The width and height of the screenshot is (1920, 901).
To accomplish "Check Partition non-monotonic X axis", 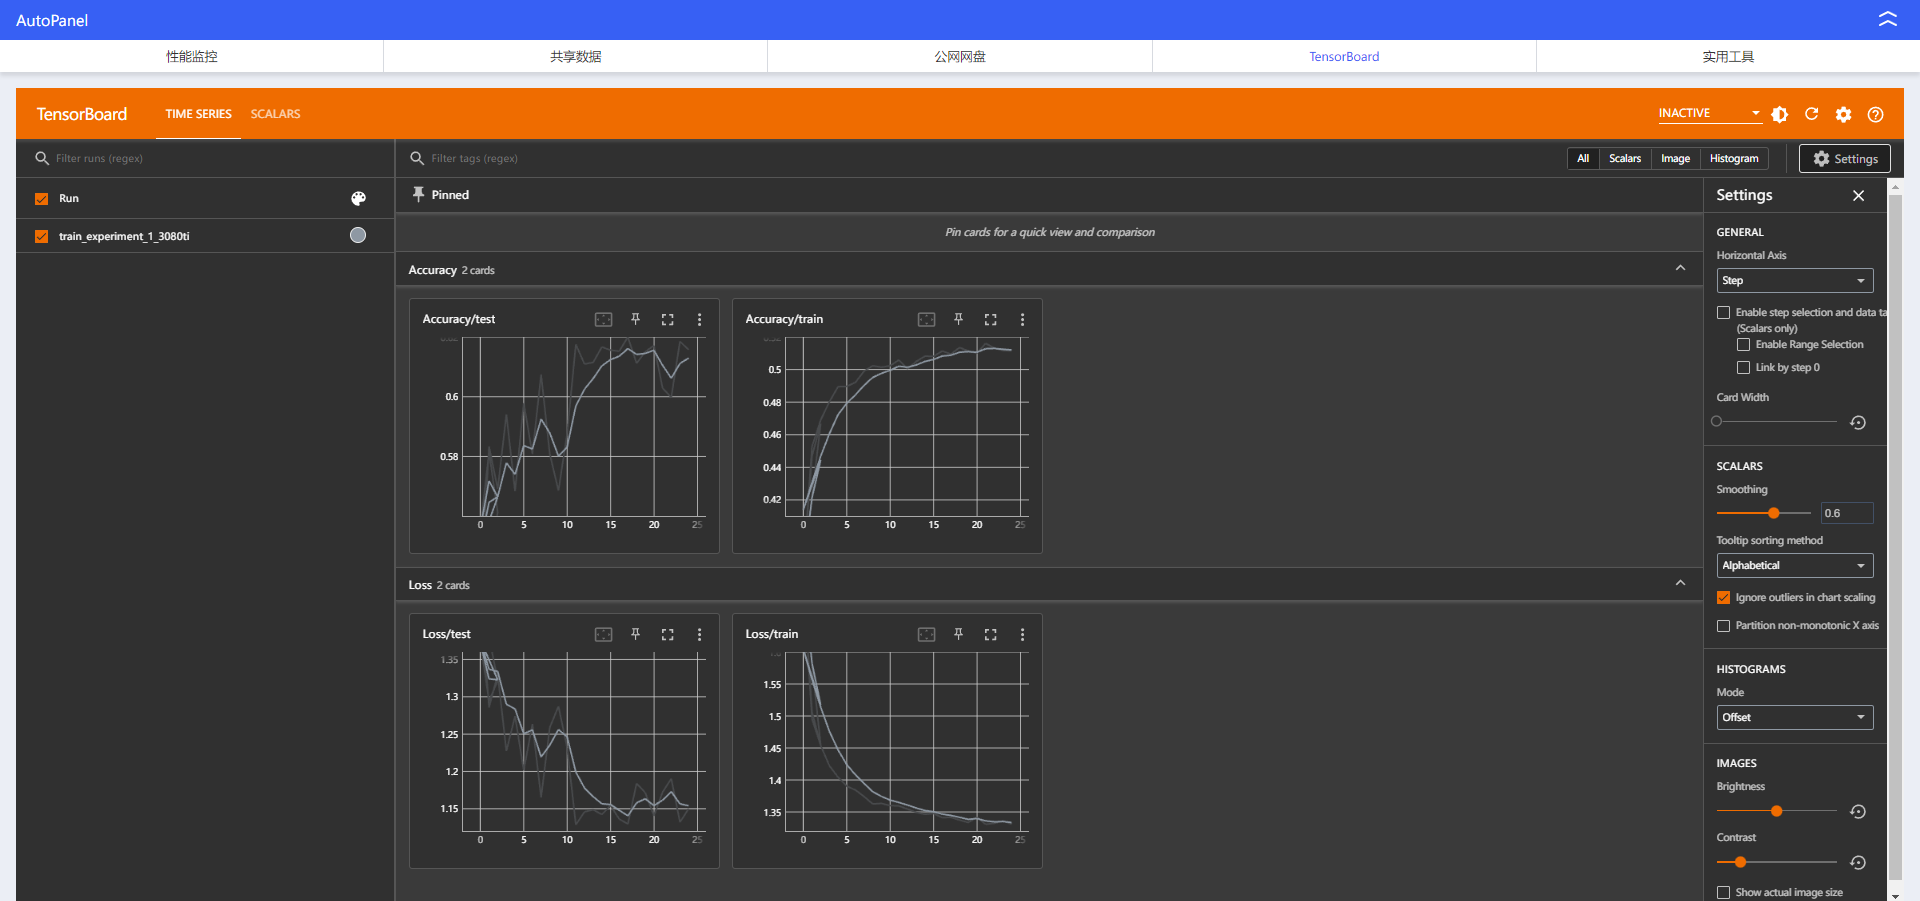I will (x=1723, y=625).
